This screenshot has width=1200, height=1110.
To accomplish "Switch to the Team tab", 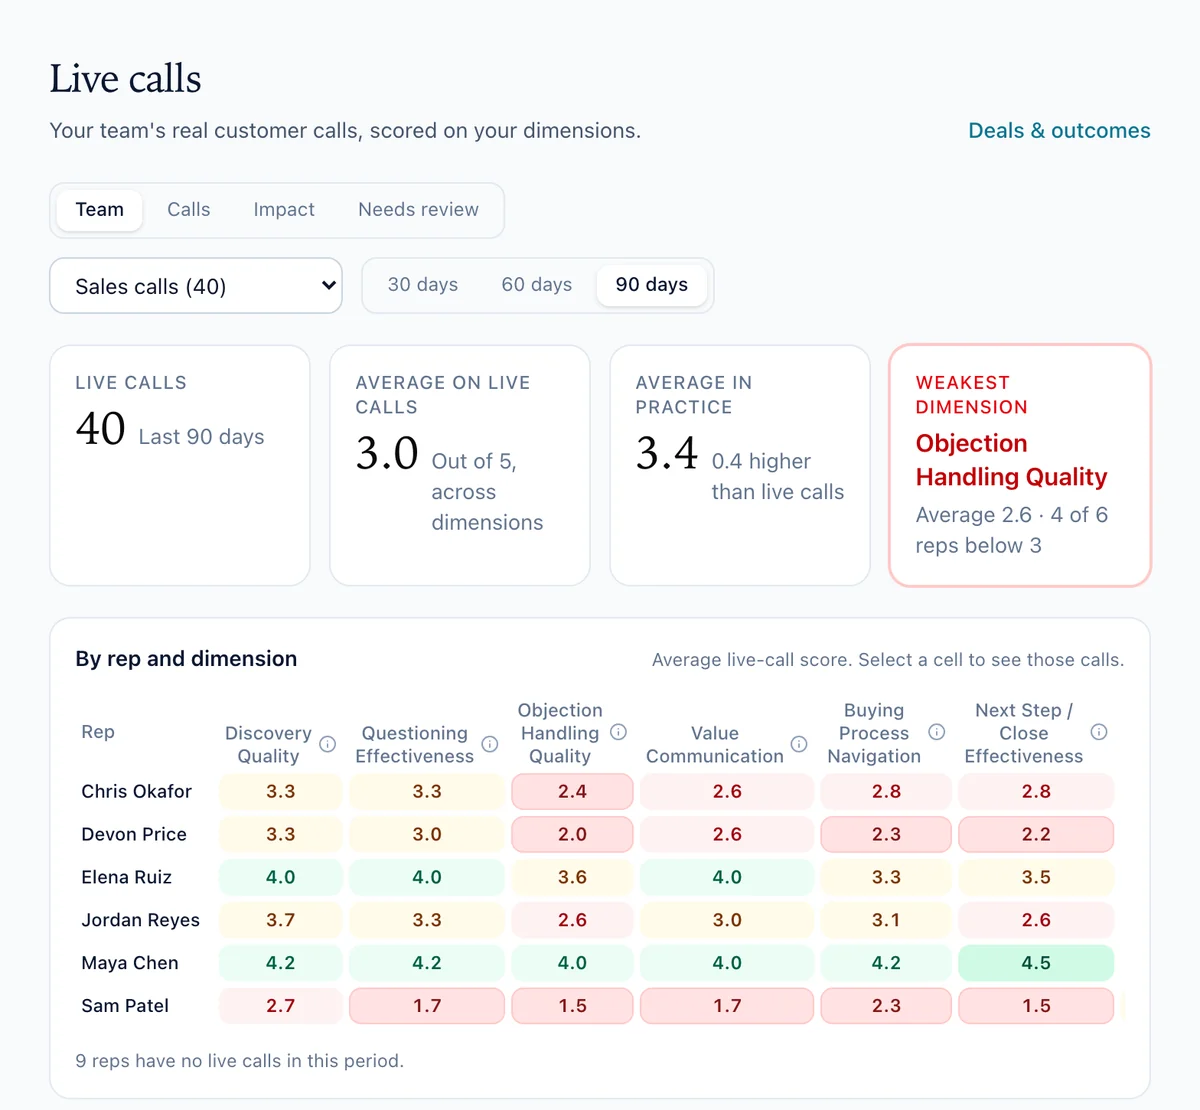I will pyautogui.click(x=100, y=210).
